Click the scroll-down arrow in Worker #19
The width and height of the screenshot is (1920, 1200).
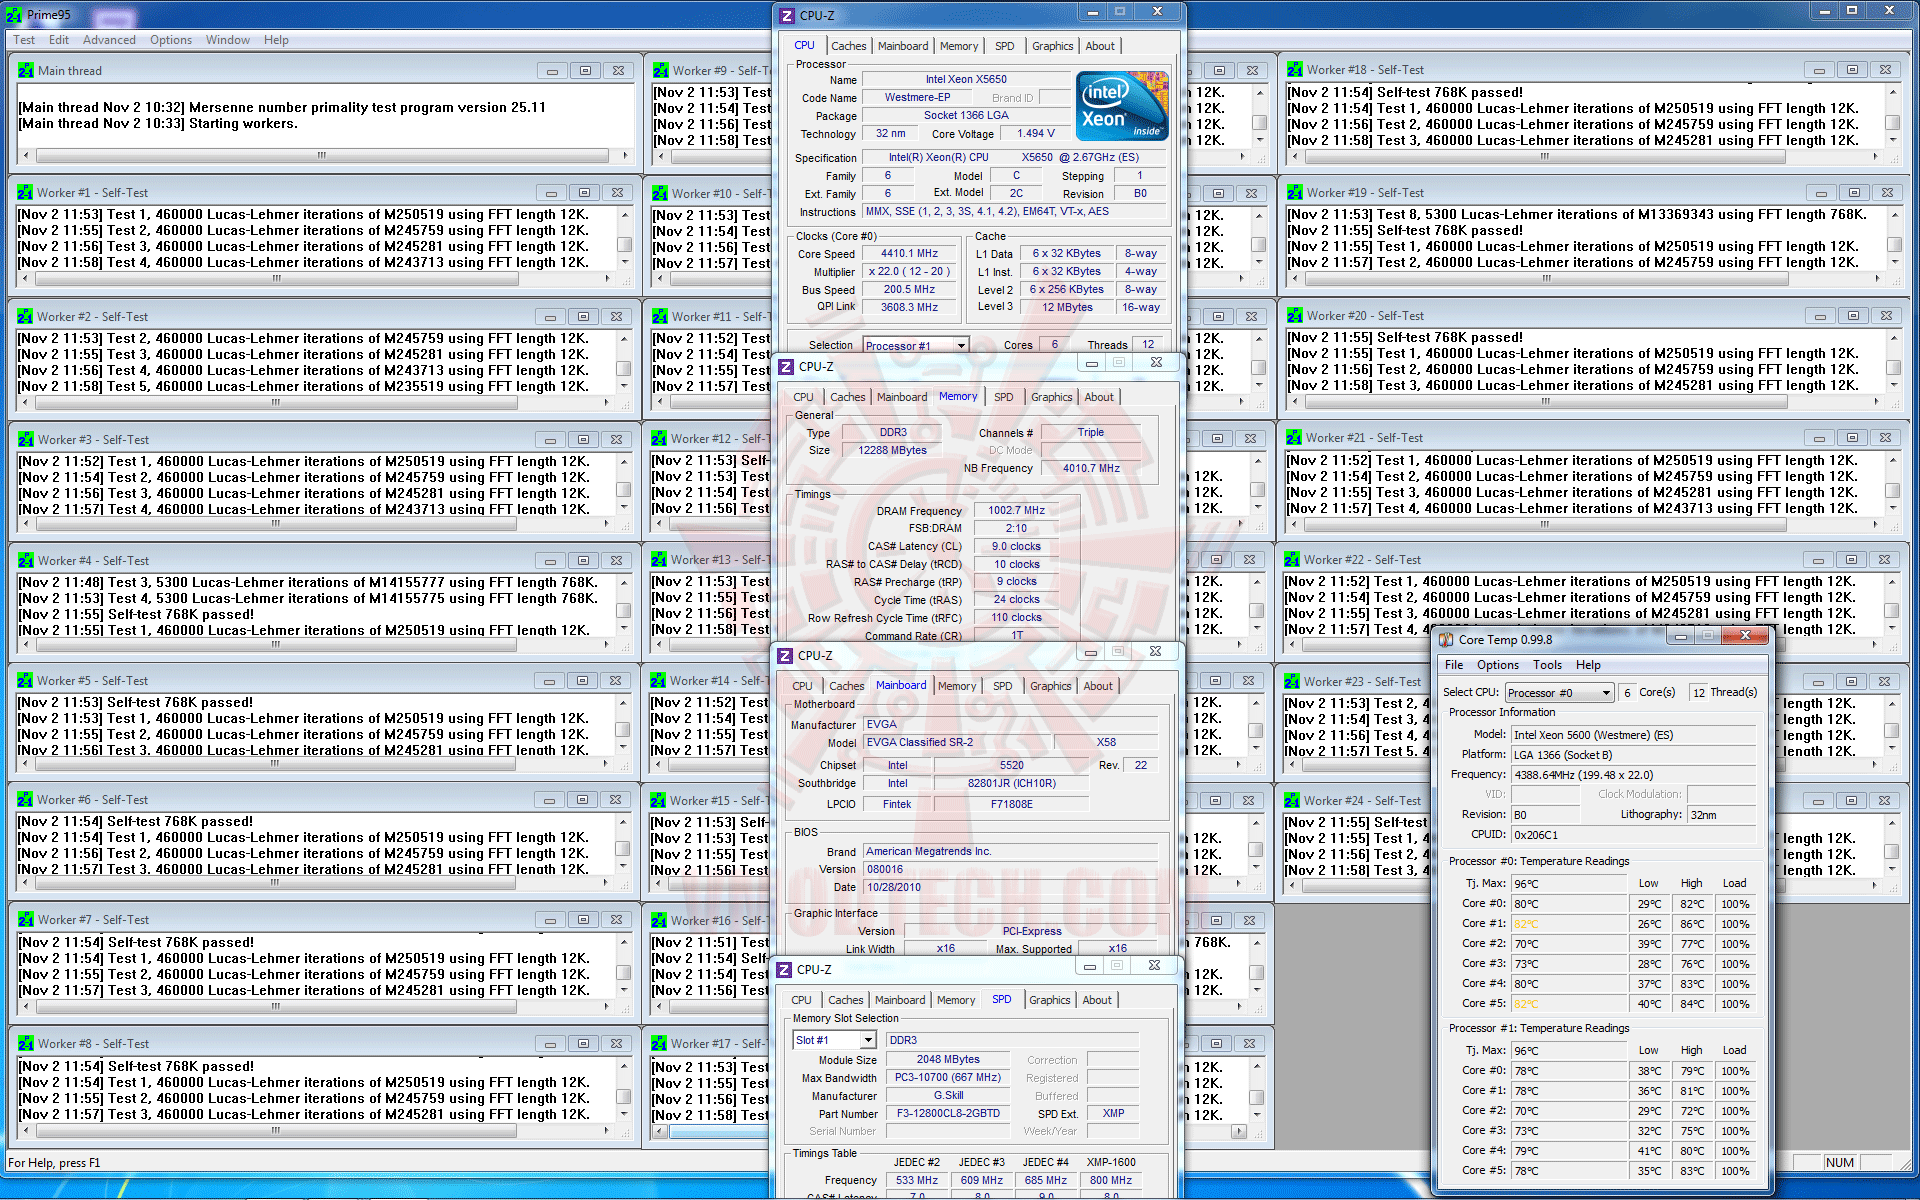coord(1893,263)
